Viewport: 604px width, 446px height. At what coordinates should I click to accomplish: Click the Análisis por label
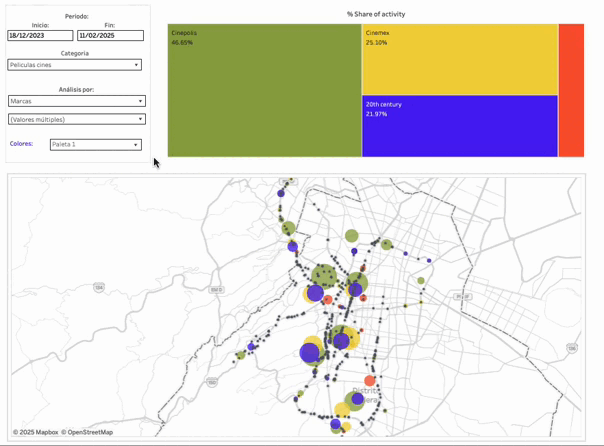pyautogui.click(x=76, y=89)
